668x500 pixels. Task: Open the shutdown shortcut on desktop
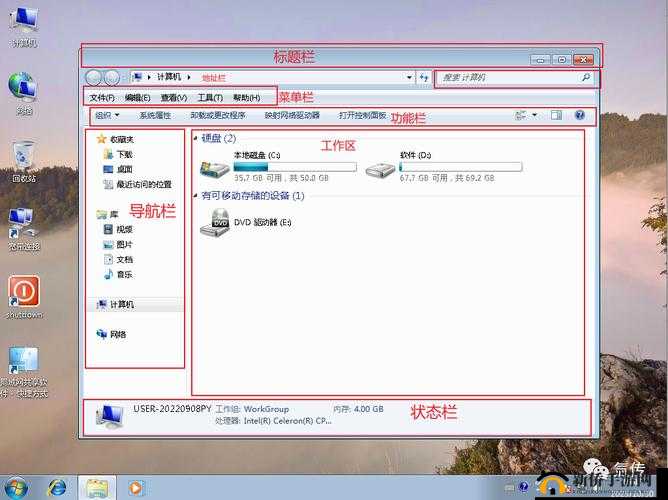[24, 297]
